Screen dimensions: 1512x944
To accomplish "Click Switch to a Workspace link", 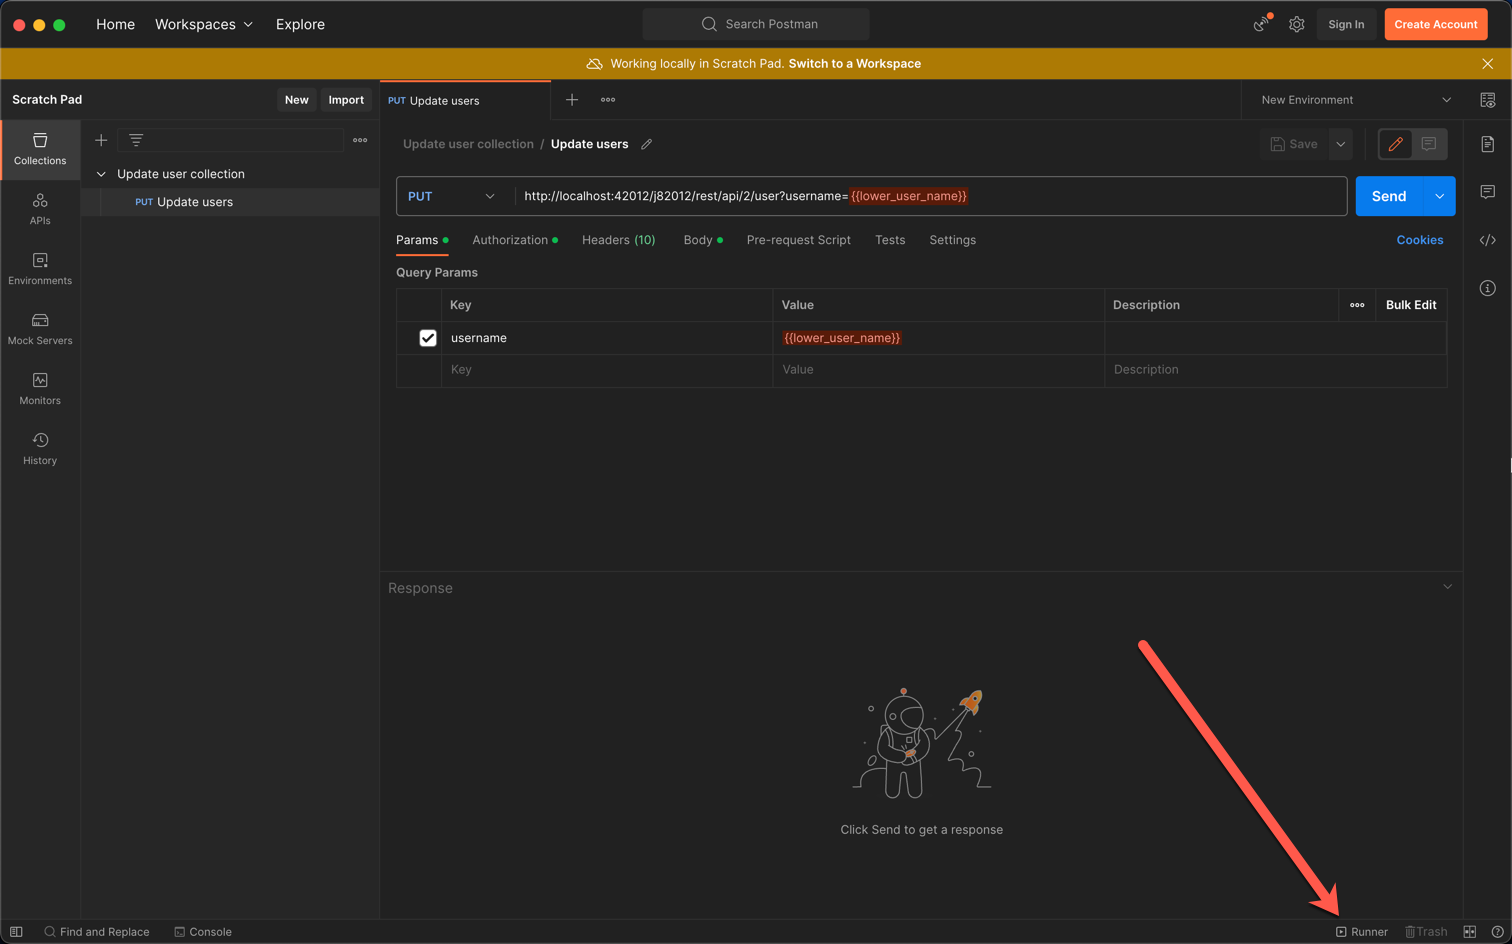I will 855,63.
